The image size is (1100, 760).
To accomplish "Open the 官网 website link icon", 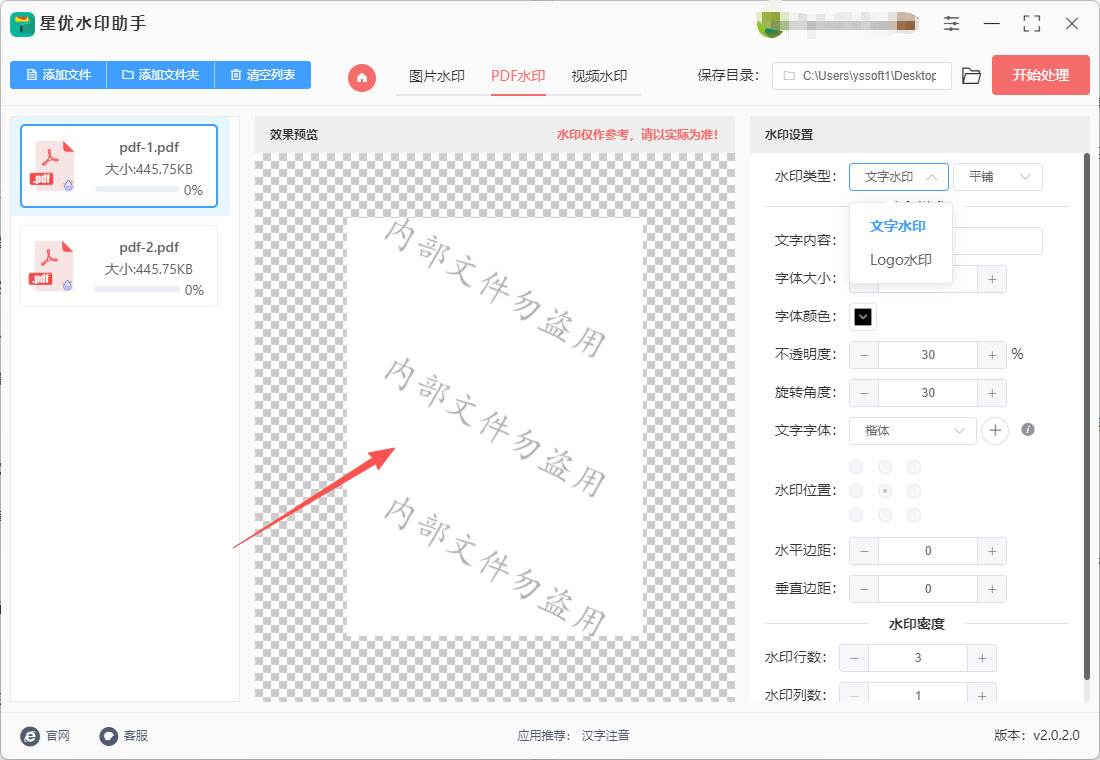I will [x=30, y=735].
